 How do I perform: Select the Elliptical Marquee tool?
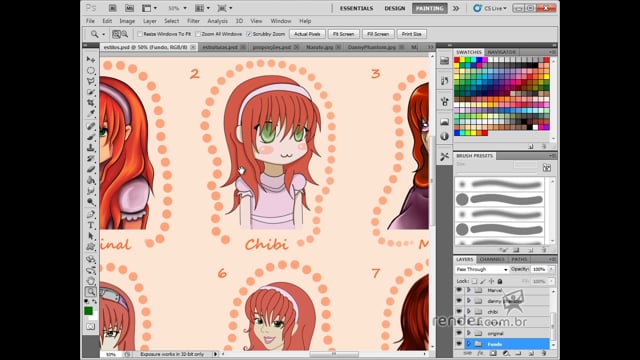tap(91, 71)
